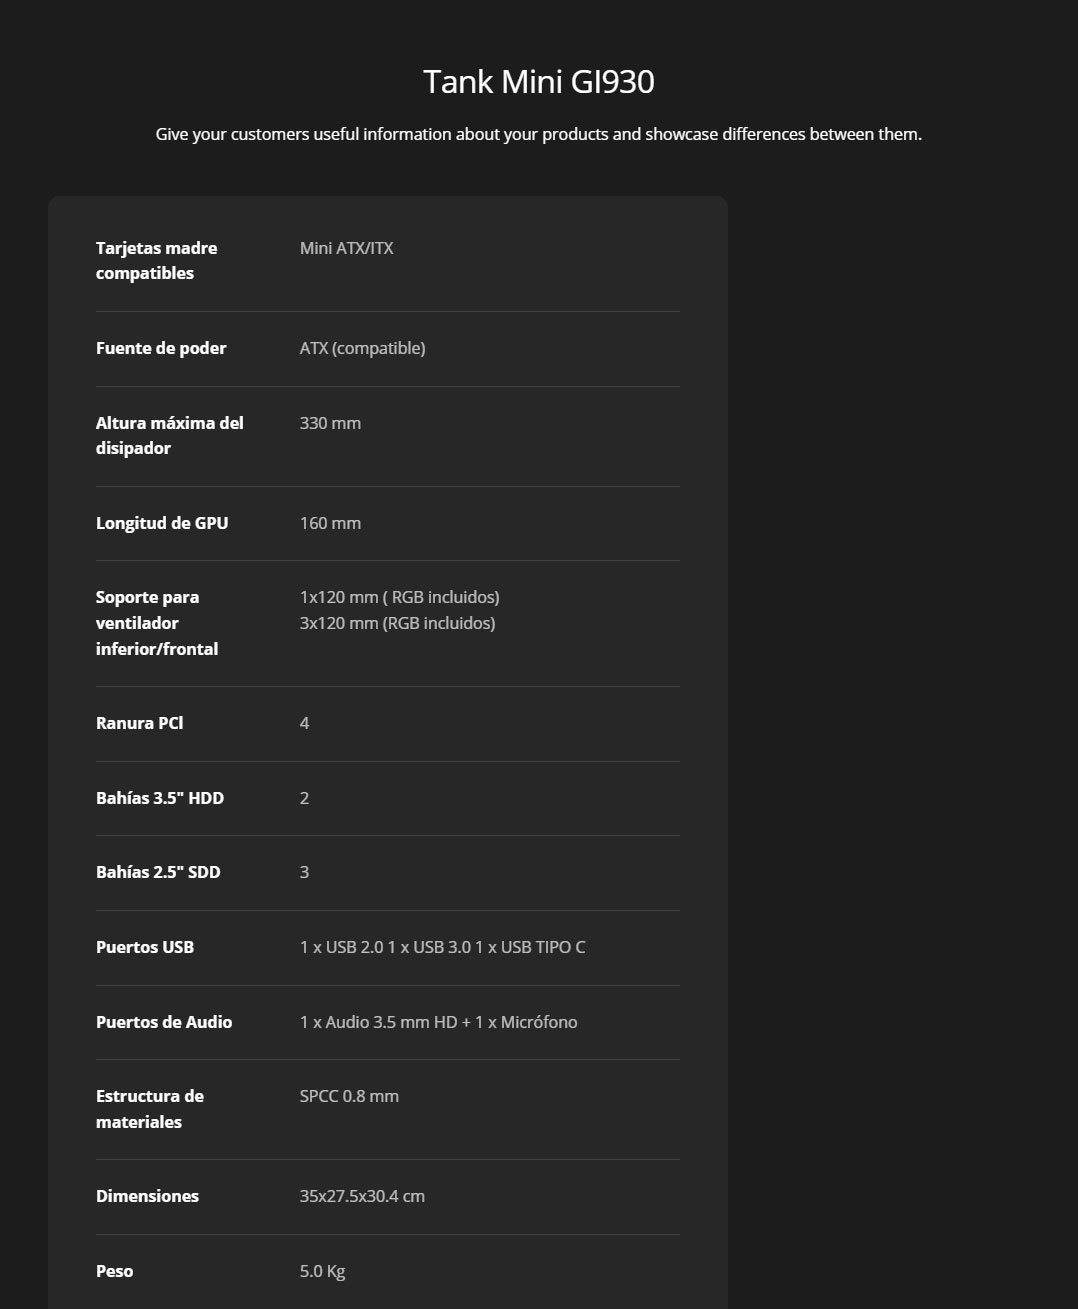Viewport: 1078px width, 1309px height.
Task: Click the Puertos USB value text
Action: [442, 947]
